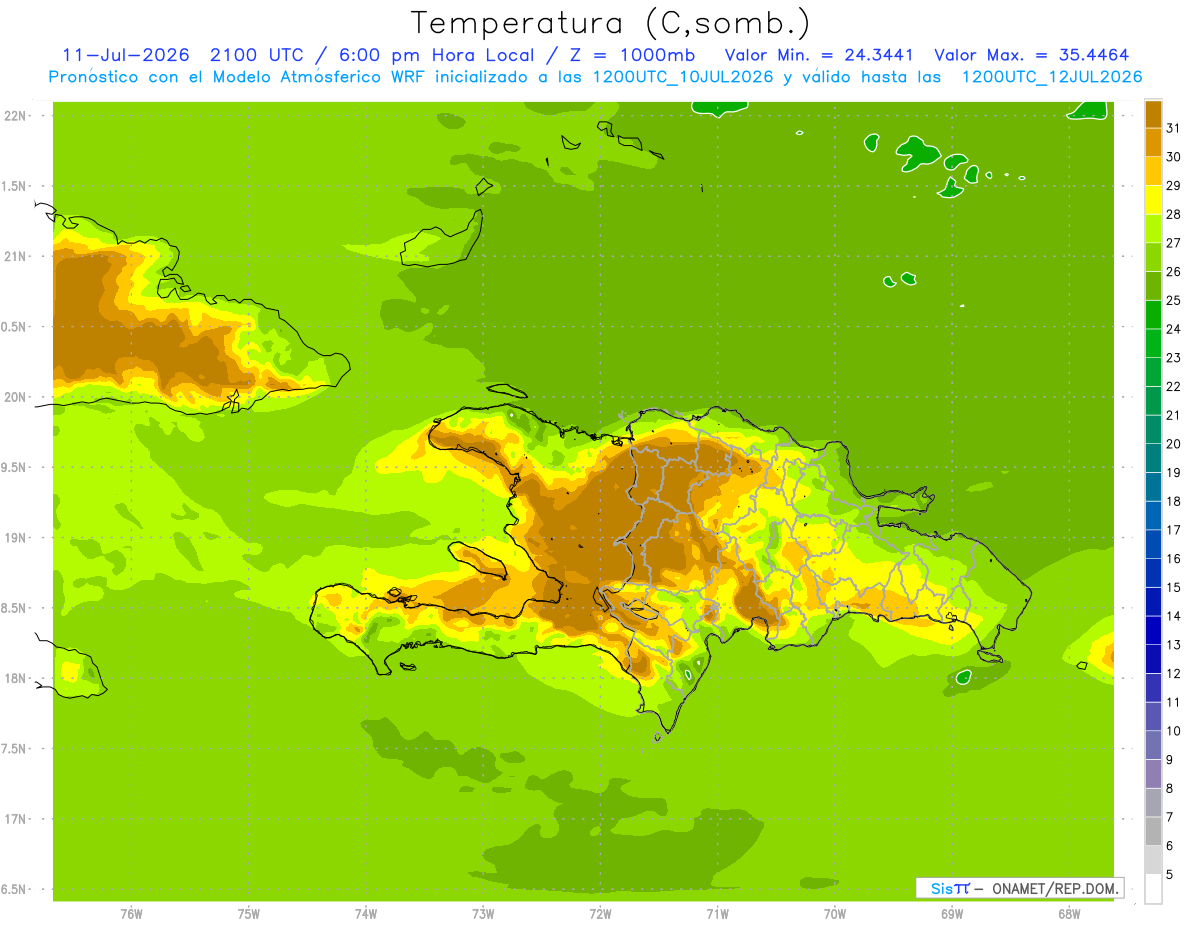Click the legend value '26'
The height and width of the screenshot is (927, 1200).
[x=1174, y=272]
